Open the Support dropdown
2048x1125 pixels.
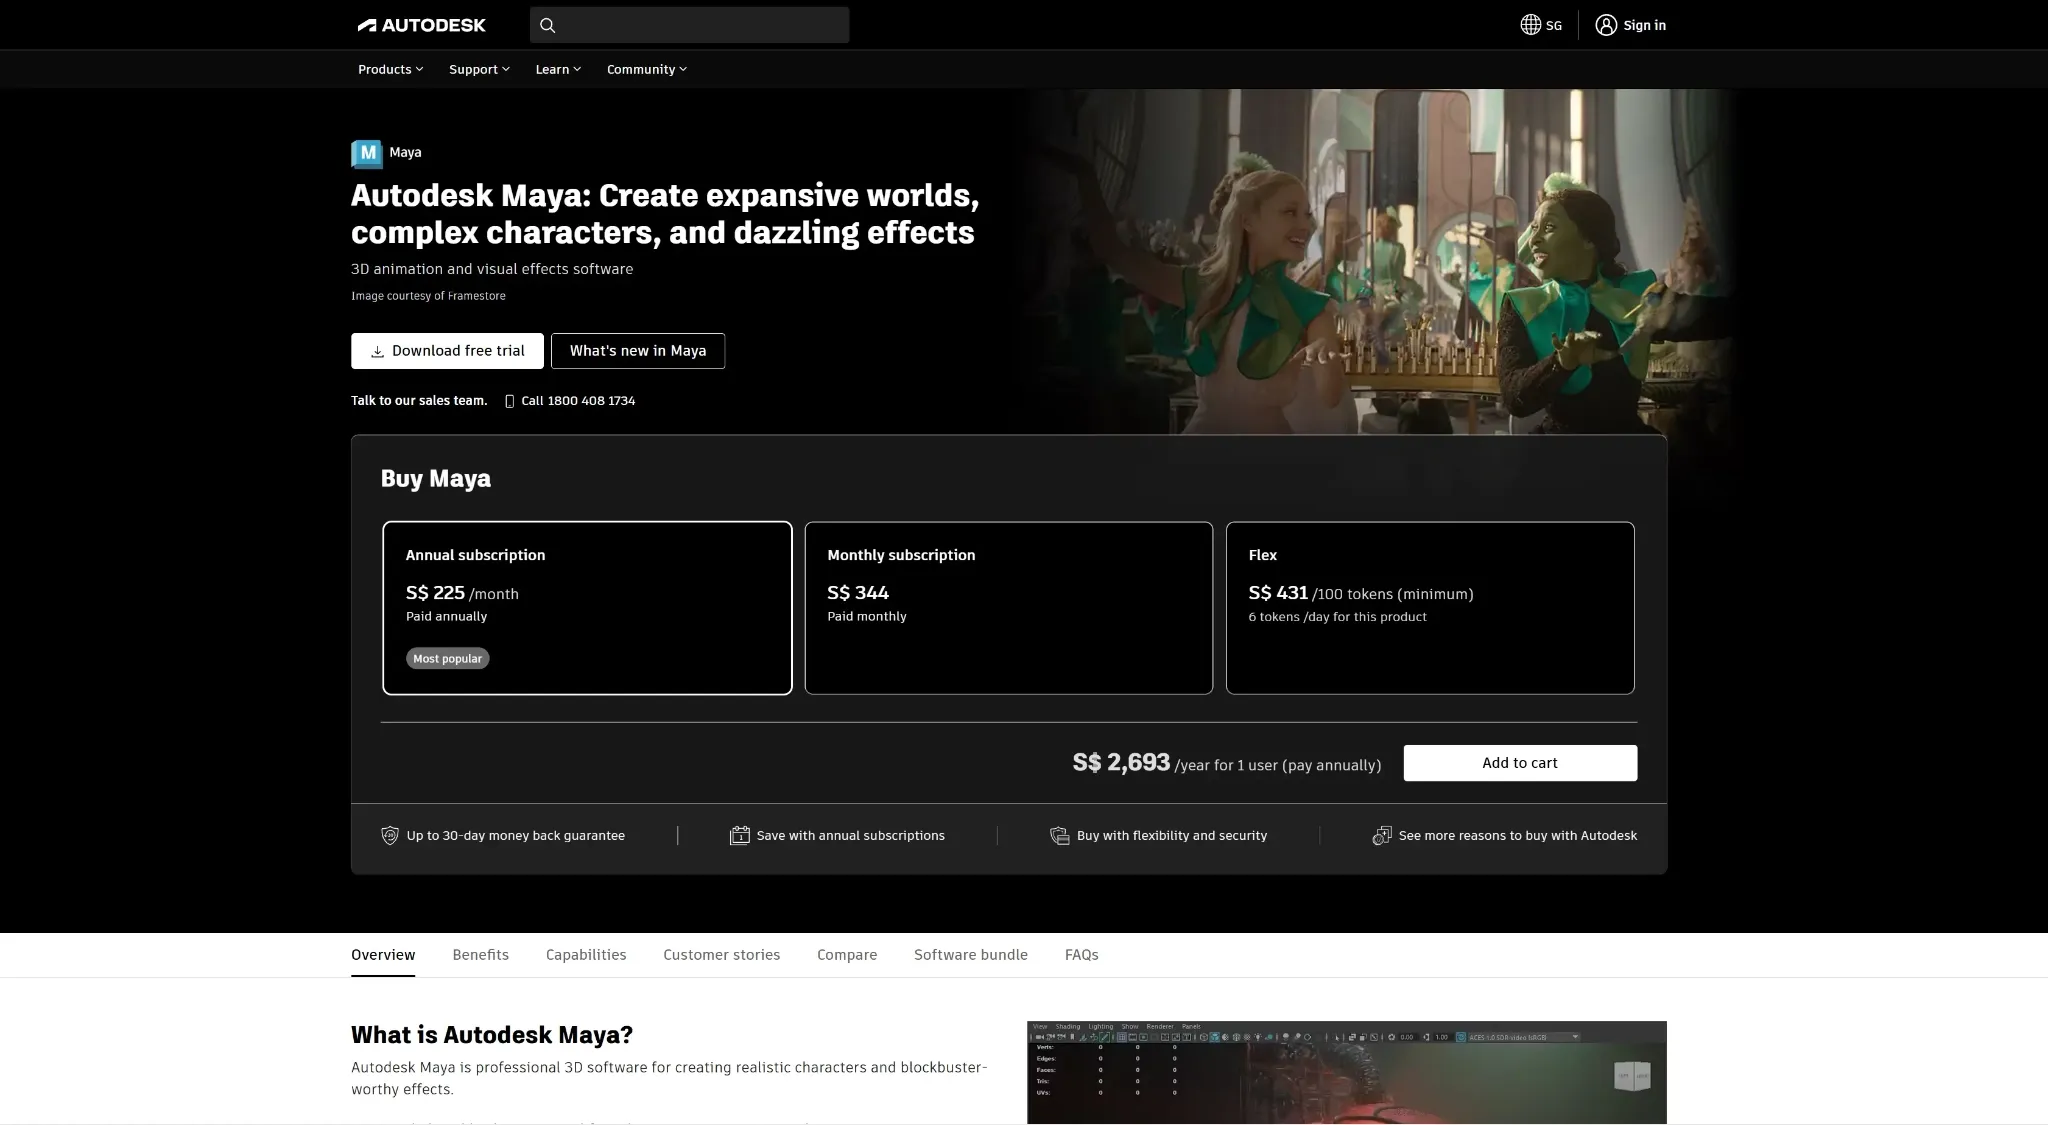click(x=479, y=69)
